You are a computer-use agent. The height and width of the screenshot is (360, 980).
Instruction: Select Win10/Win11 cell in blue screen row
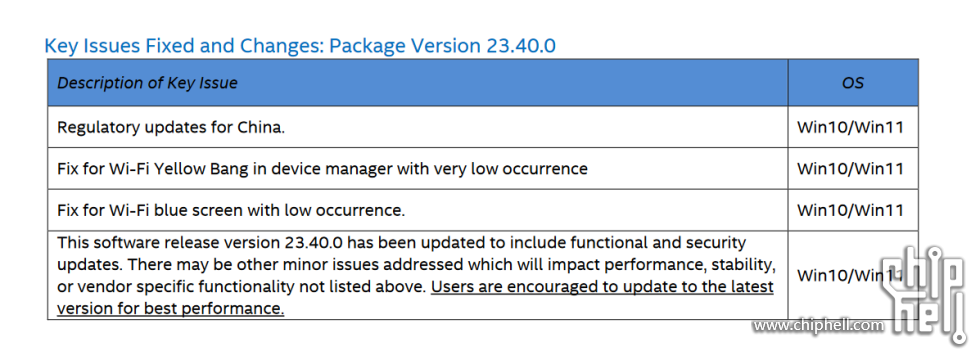(852, 210)
